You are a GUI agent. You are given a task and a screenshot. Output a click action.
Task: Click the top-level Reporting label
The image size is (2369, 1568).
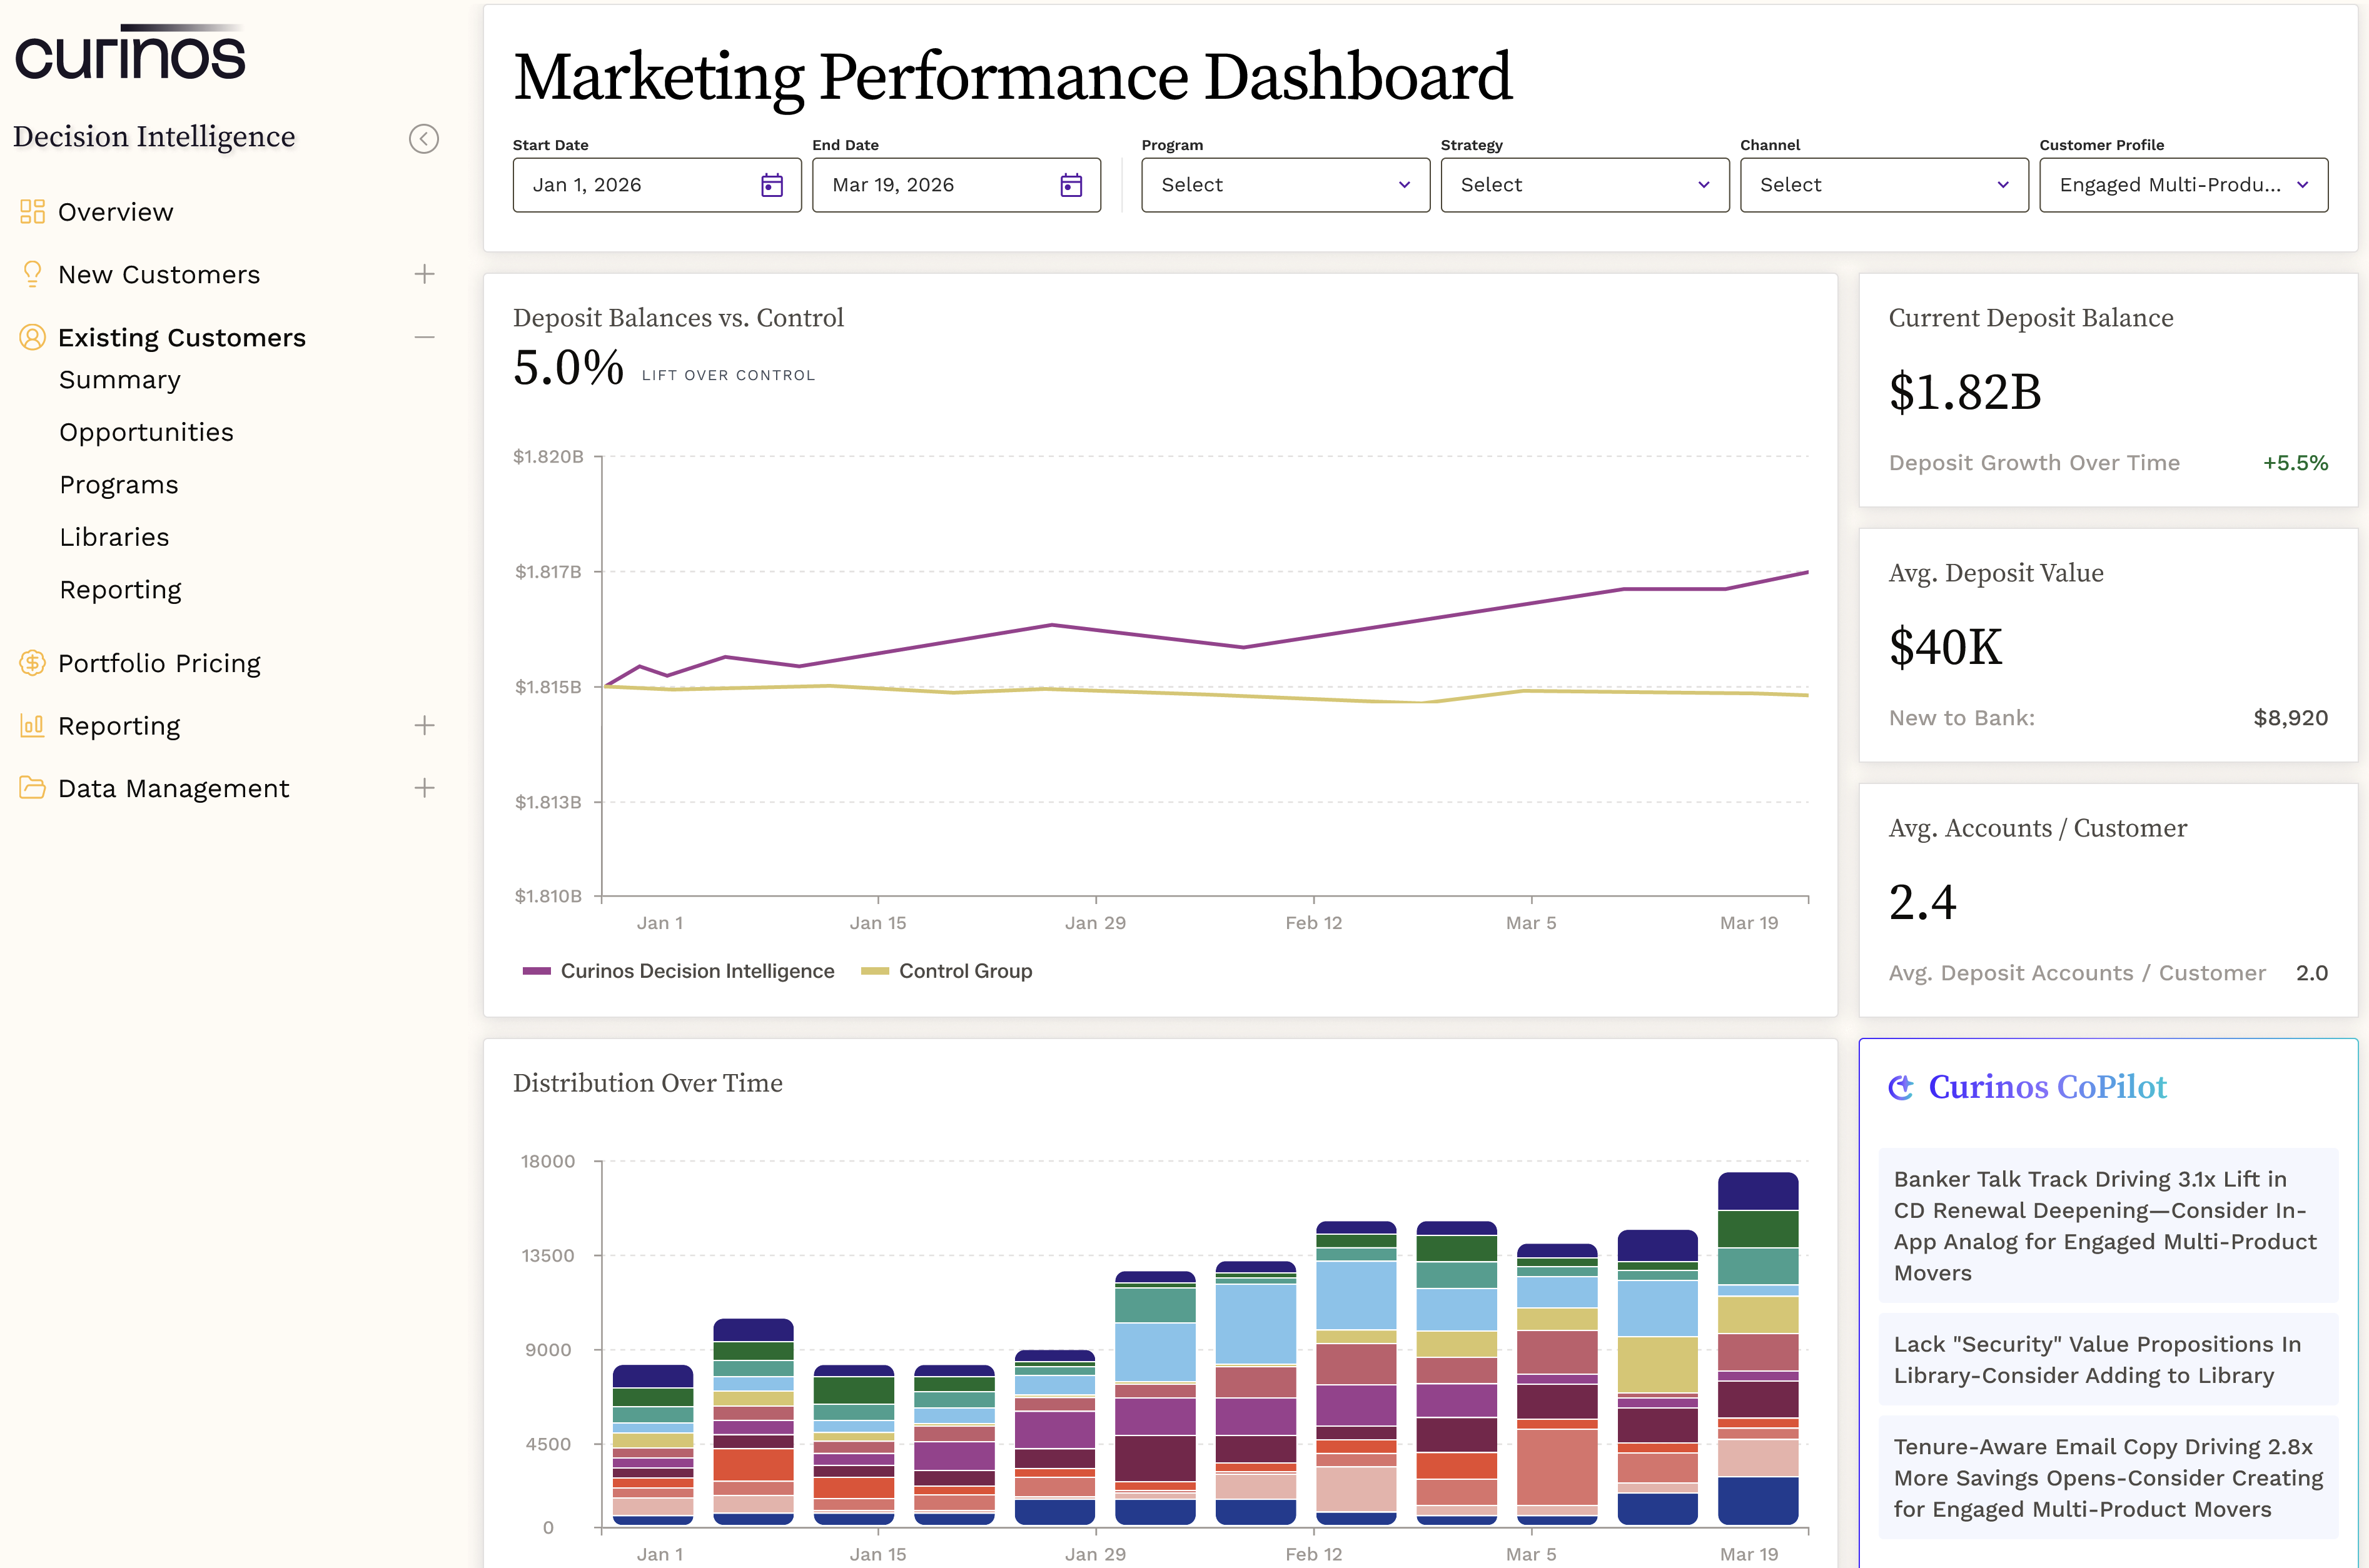tap(119, 726)
